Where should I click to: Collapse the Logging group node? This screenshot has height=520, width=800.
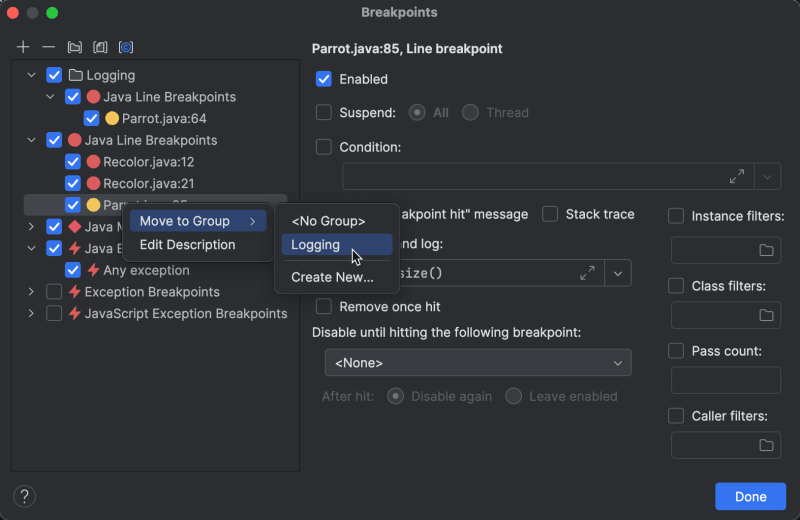(32, 75)
